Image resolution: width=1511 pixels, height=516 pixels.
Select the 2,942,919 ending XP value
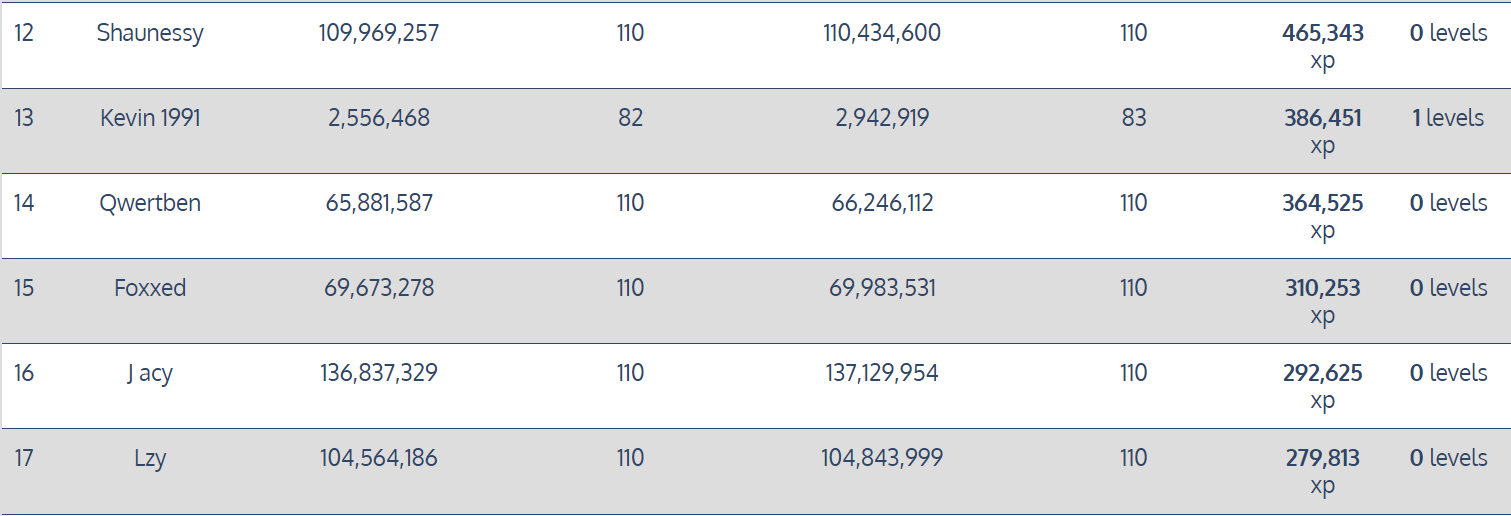[882, 118]
